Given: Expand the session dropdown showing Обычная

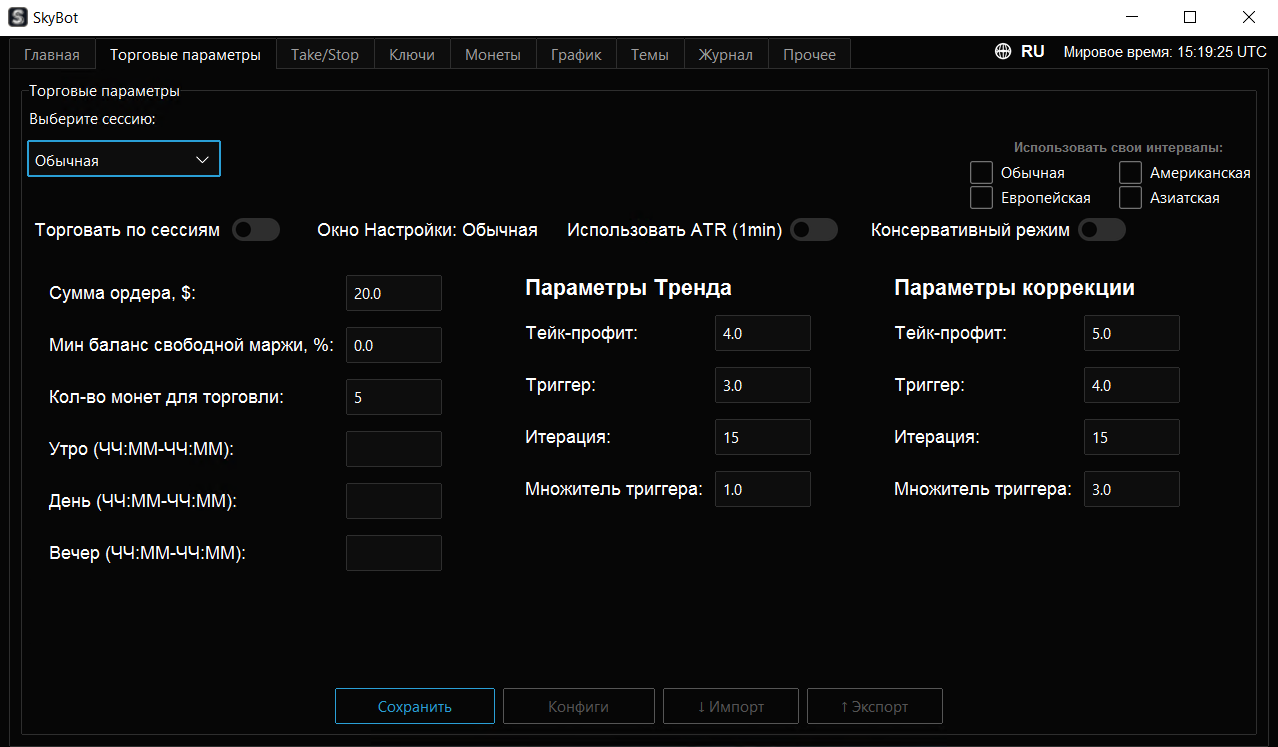Looking at the screenshot, I should point(124,159).
